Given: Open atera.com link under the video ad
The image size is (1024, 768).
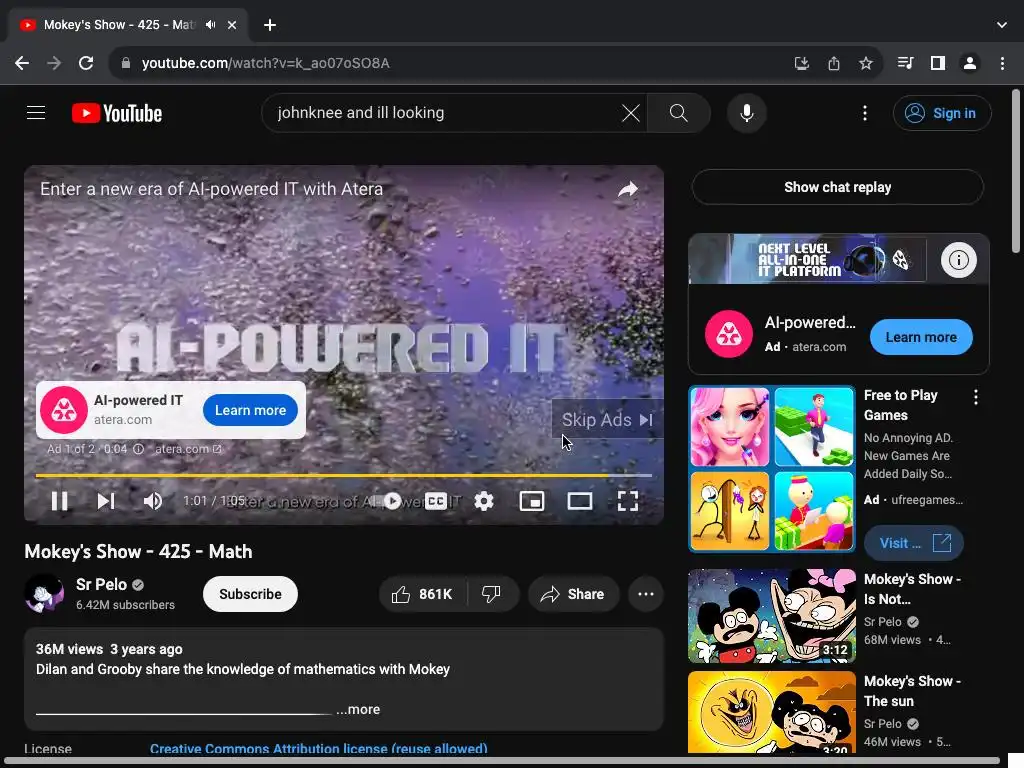Looking at the screenshot, I should pyautogui.click(x=188, y=449).
